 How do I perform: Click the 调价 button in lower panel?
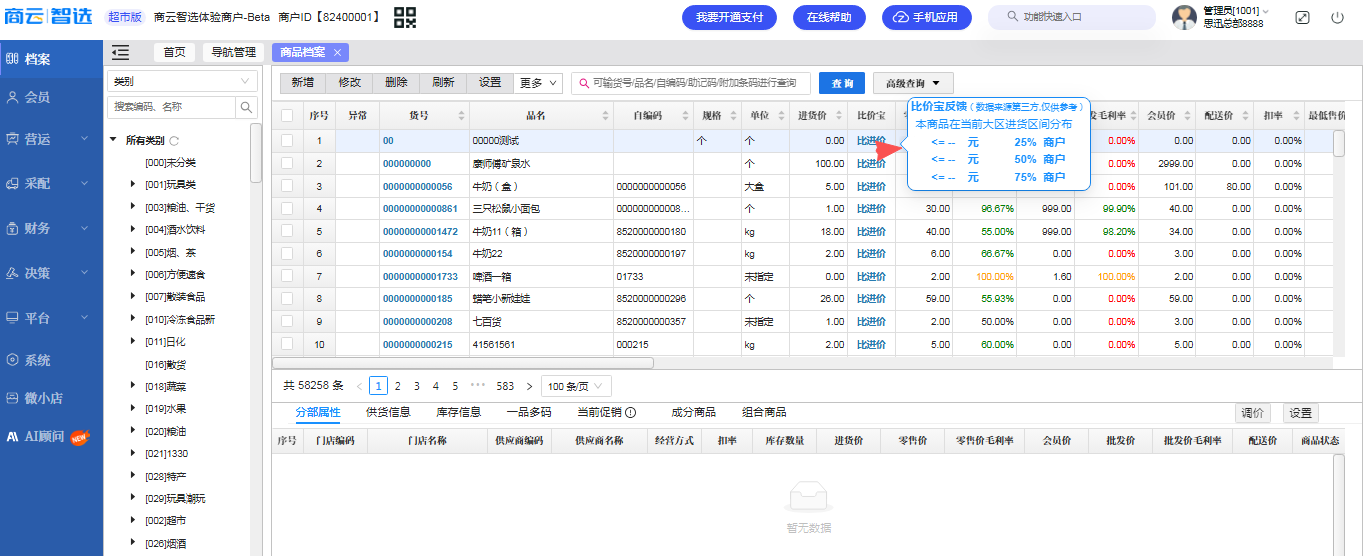pyautogui.click(x=1253, y=413)
